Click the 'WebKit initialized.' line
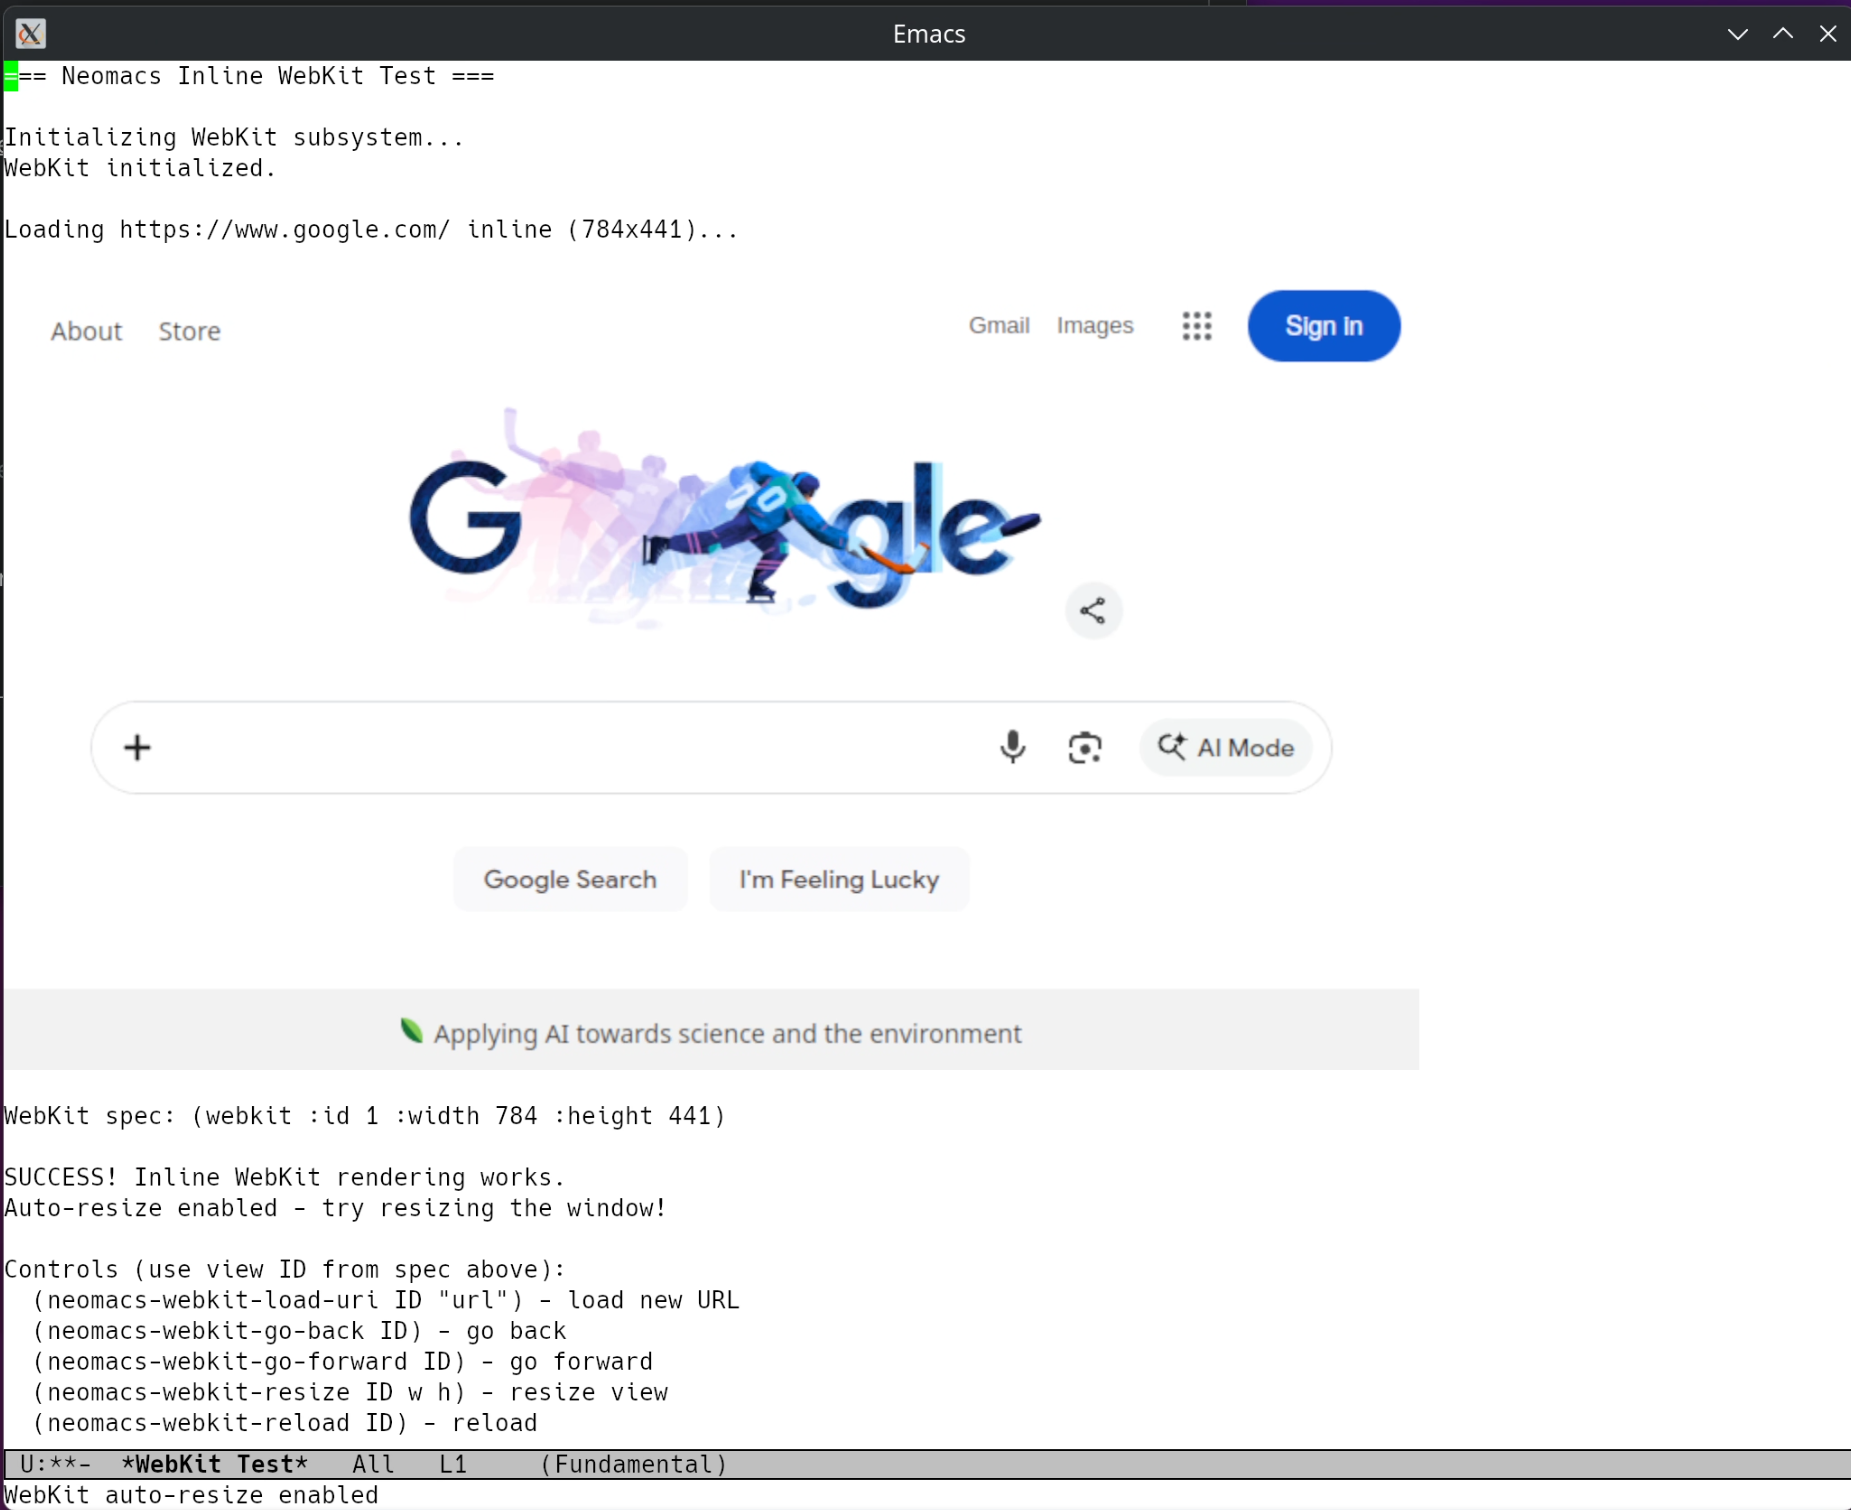 [140, 168]
